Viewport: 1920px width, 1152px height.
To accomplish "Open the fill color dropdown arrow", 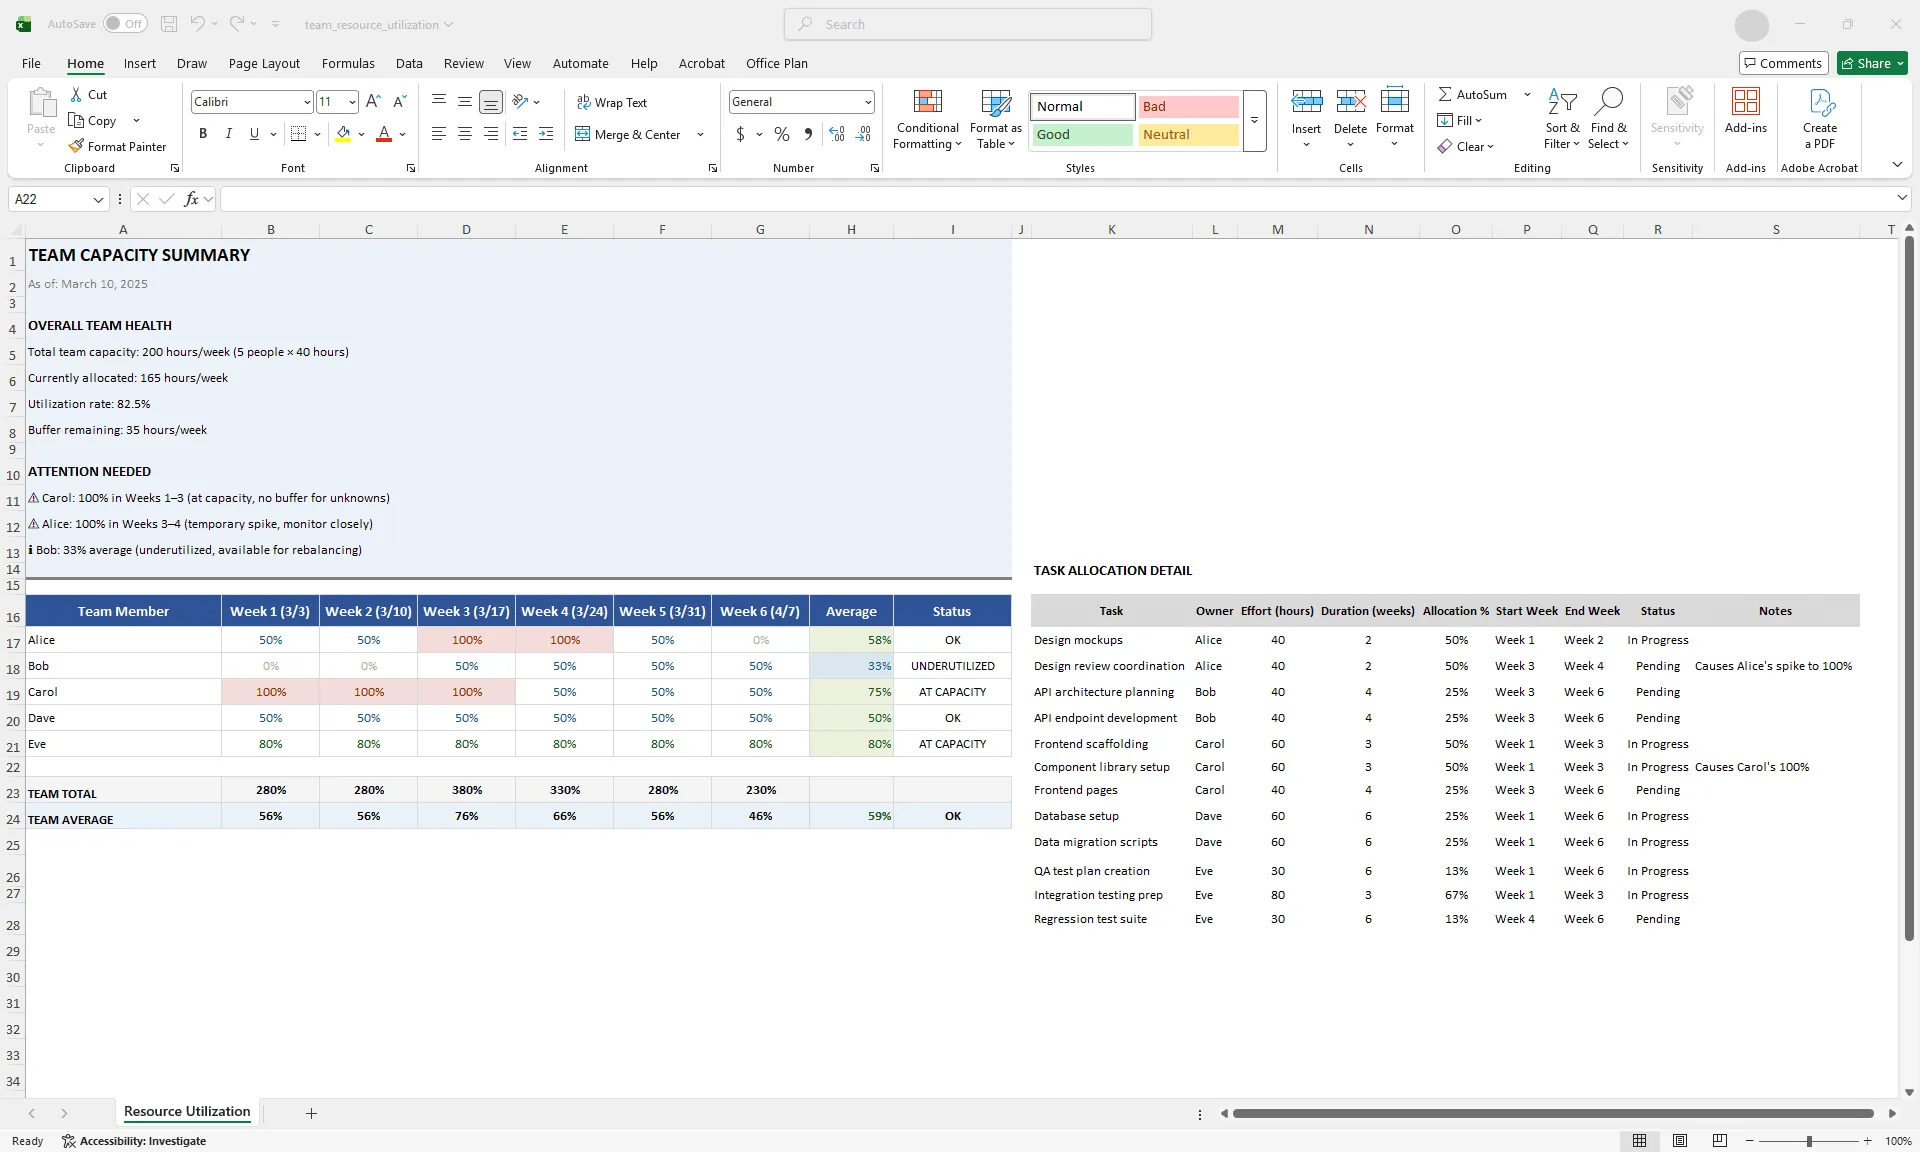I will (x=362, y=134).
